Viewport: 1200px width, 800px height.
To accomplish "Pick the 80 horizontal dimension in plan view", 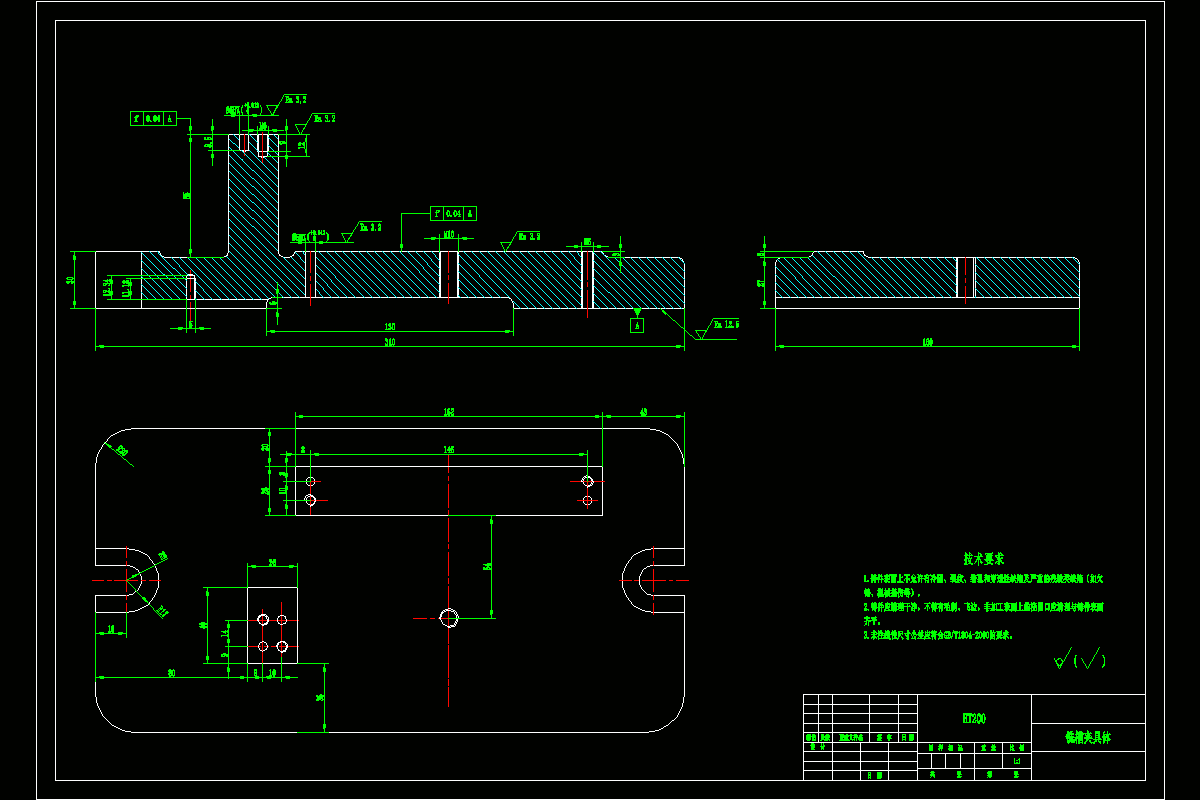I will pyautogui.click(x=171, y=674).
